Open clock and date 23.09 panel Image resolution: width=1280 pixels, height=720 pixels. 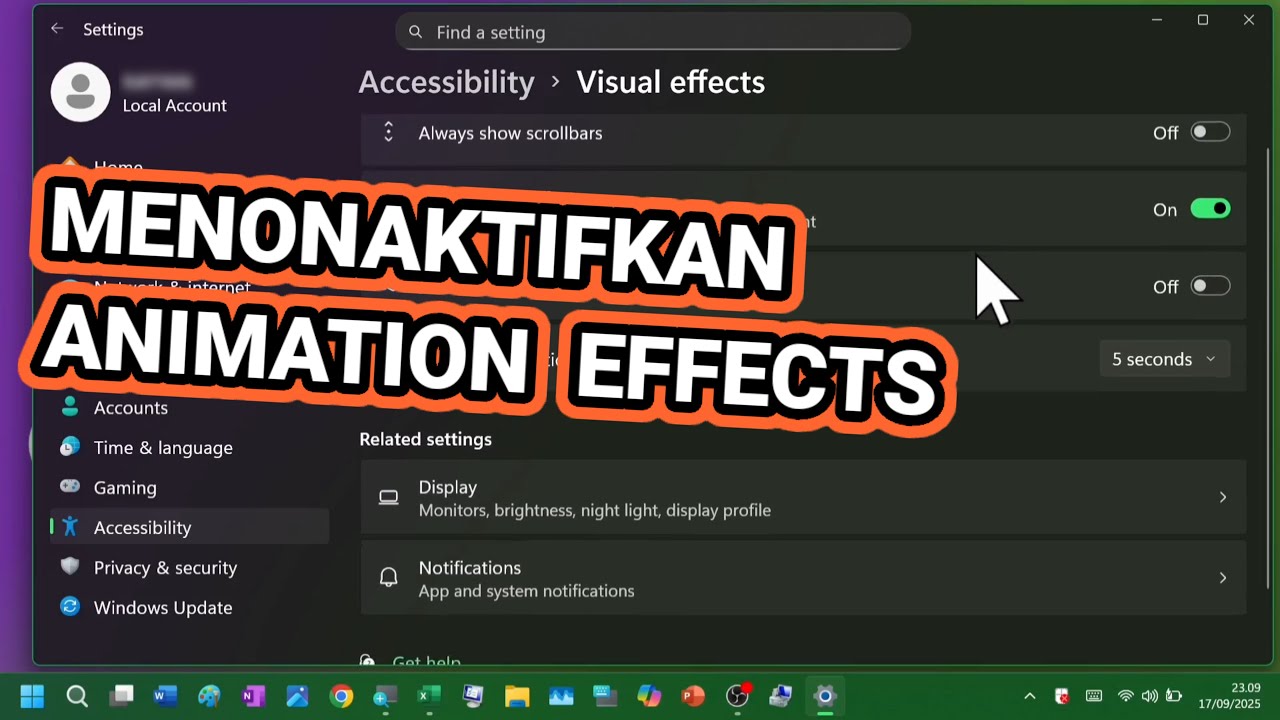[1230, 696]
